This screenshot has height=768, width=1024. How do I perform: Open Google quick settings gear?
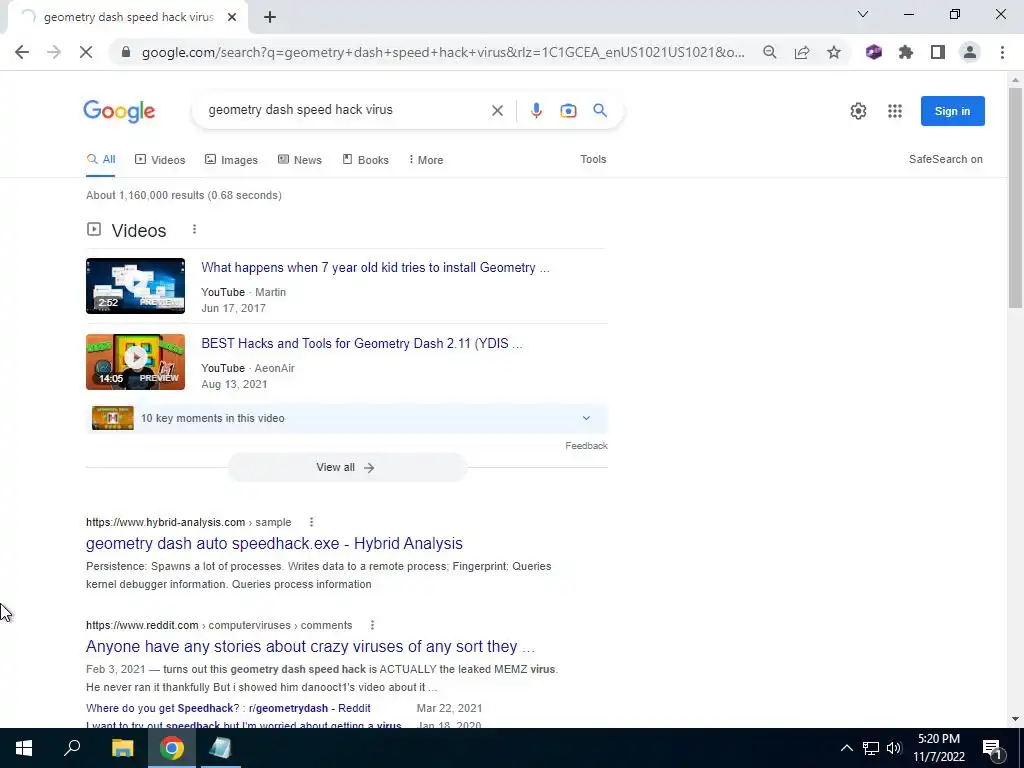pyautogui.click(x=858, y=111)
